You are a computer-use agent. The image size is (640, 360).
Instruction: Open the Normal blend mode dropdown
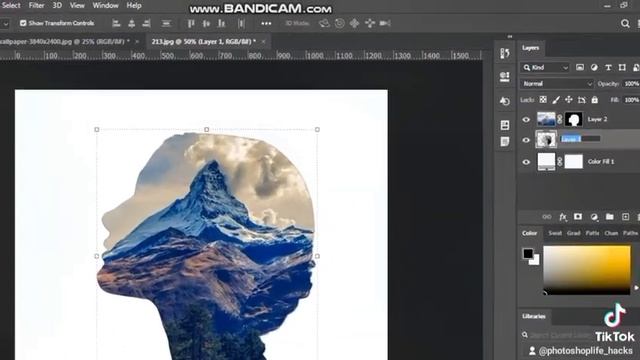(557, 84)
